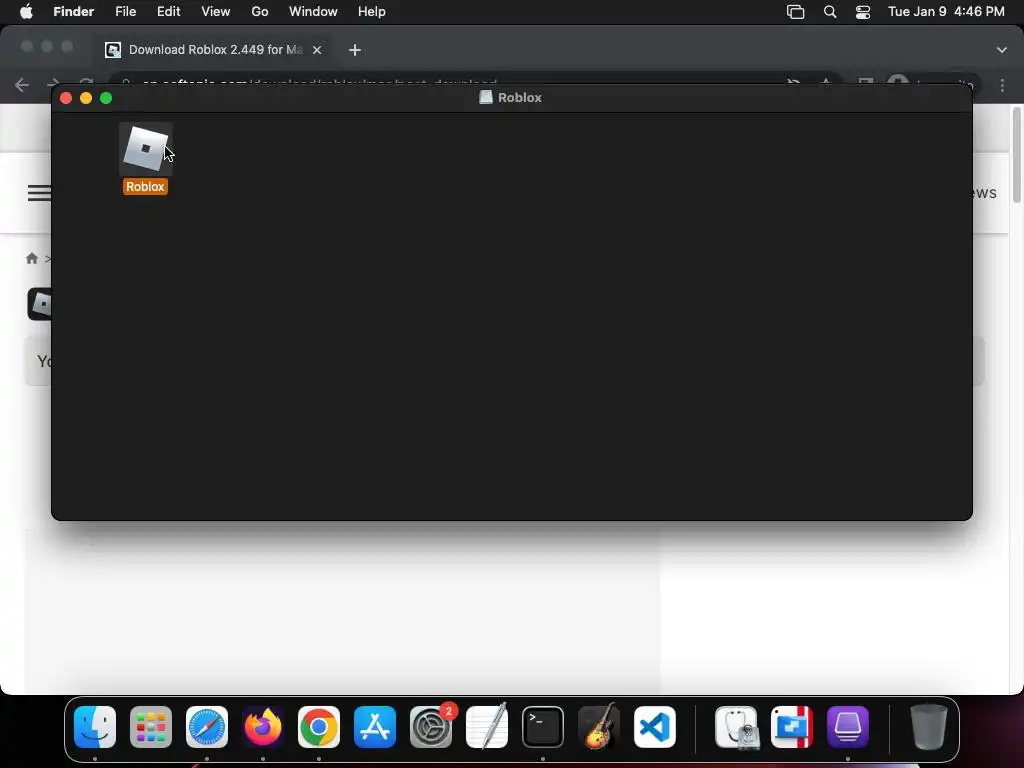Open the purple disk image app in Dock
The image size is (1024, 768).
pos(848,727)
